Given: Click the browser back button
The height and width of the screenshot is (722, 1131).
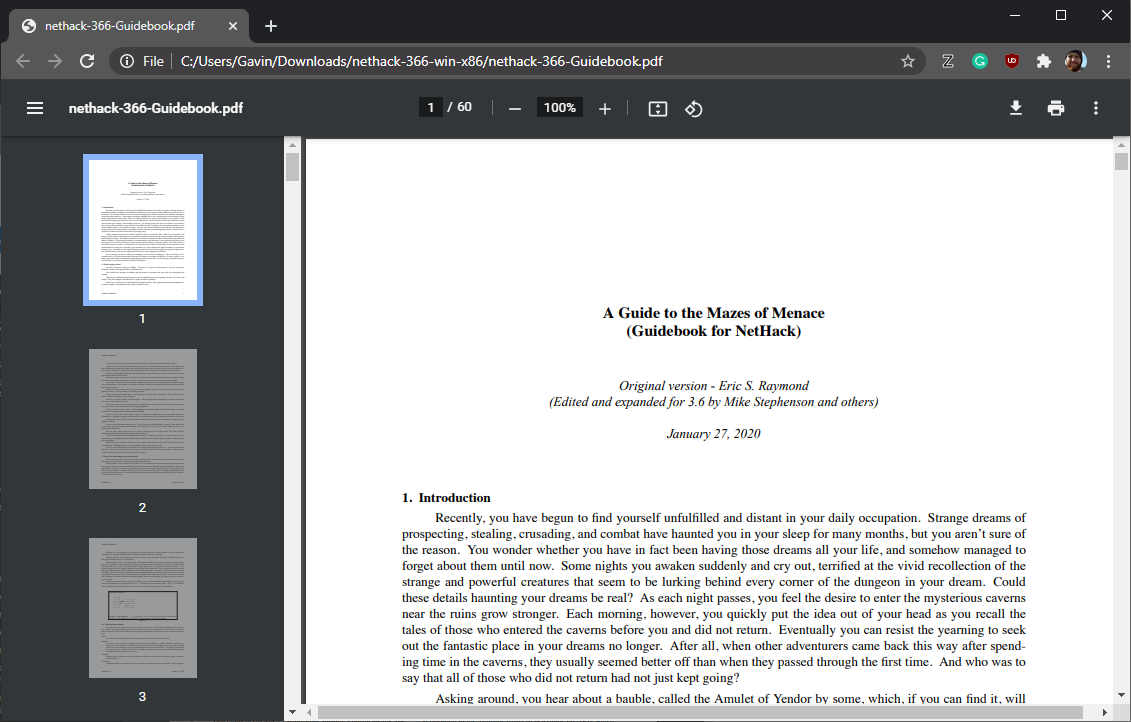Looking at the screenshot, I should point(22,61).
